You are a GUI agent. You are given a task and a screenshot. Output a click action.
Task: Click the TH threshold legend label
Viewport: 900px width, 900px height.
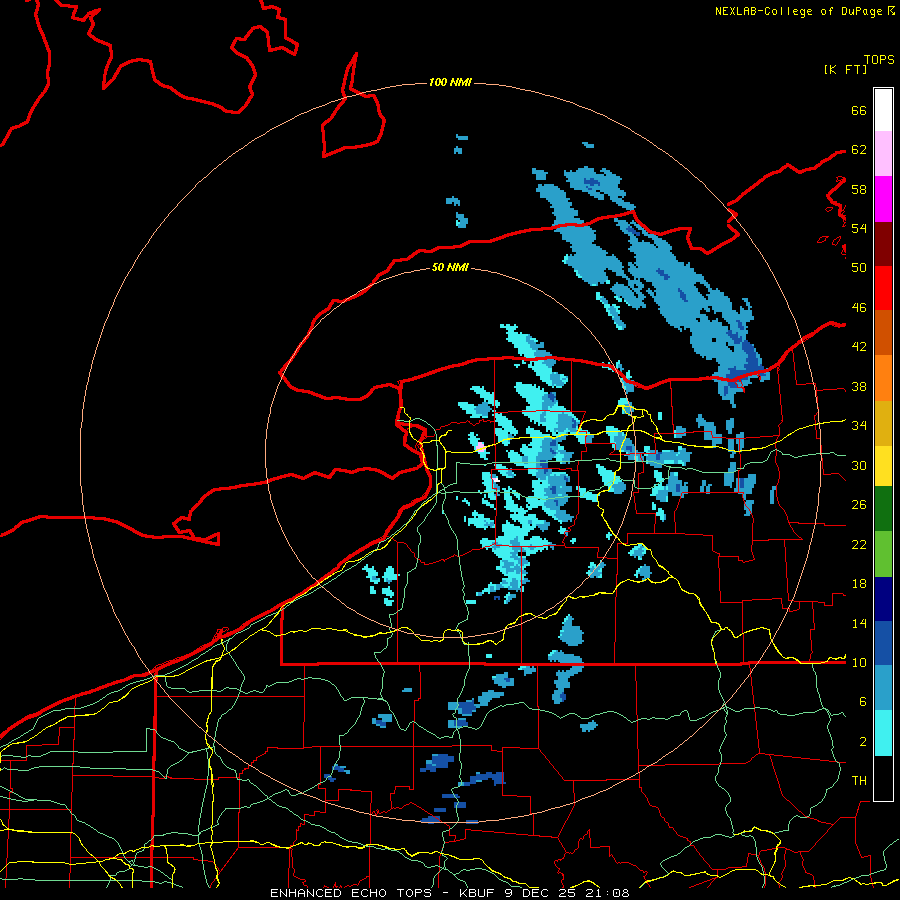tap(859, 781)
